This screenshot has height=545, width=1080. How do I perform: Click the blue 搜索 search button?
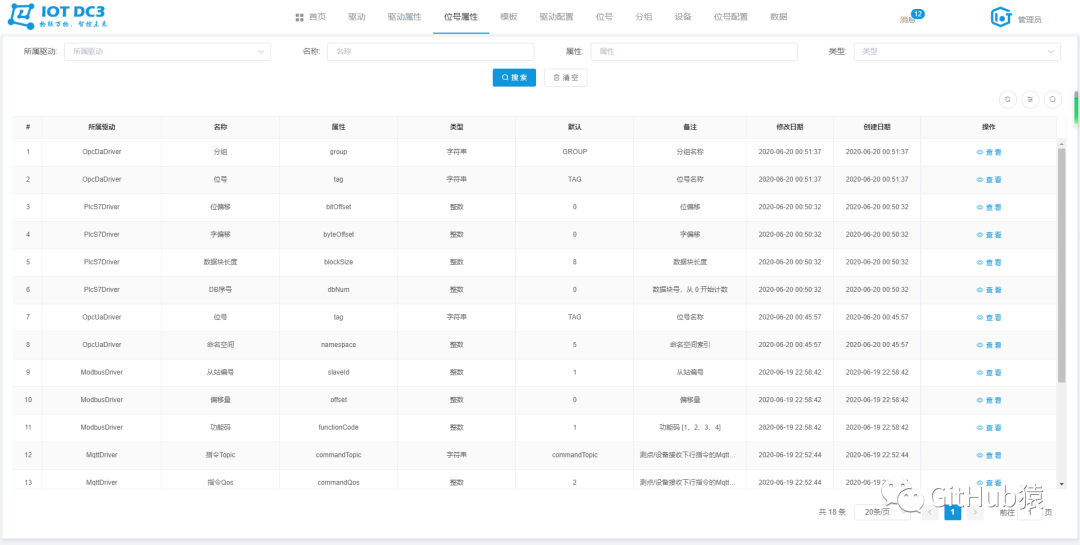click(x=514, y=78)
